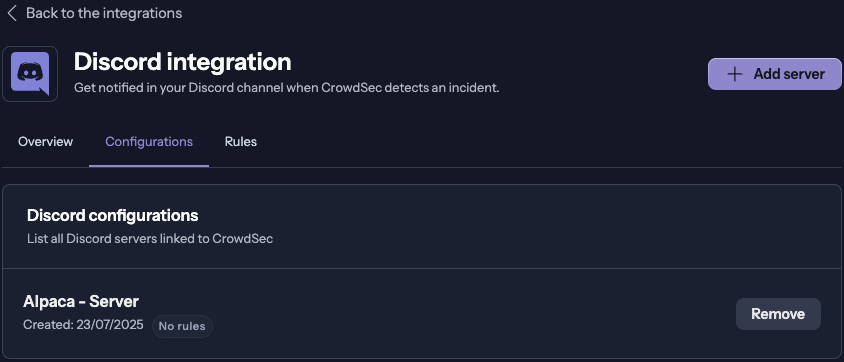The width and height of the screenshot is (844, 362).
Task: Open the Rules tab
Action: coord(241,142)
